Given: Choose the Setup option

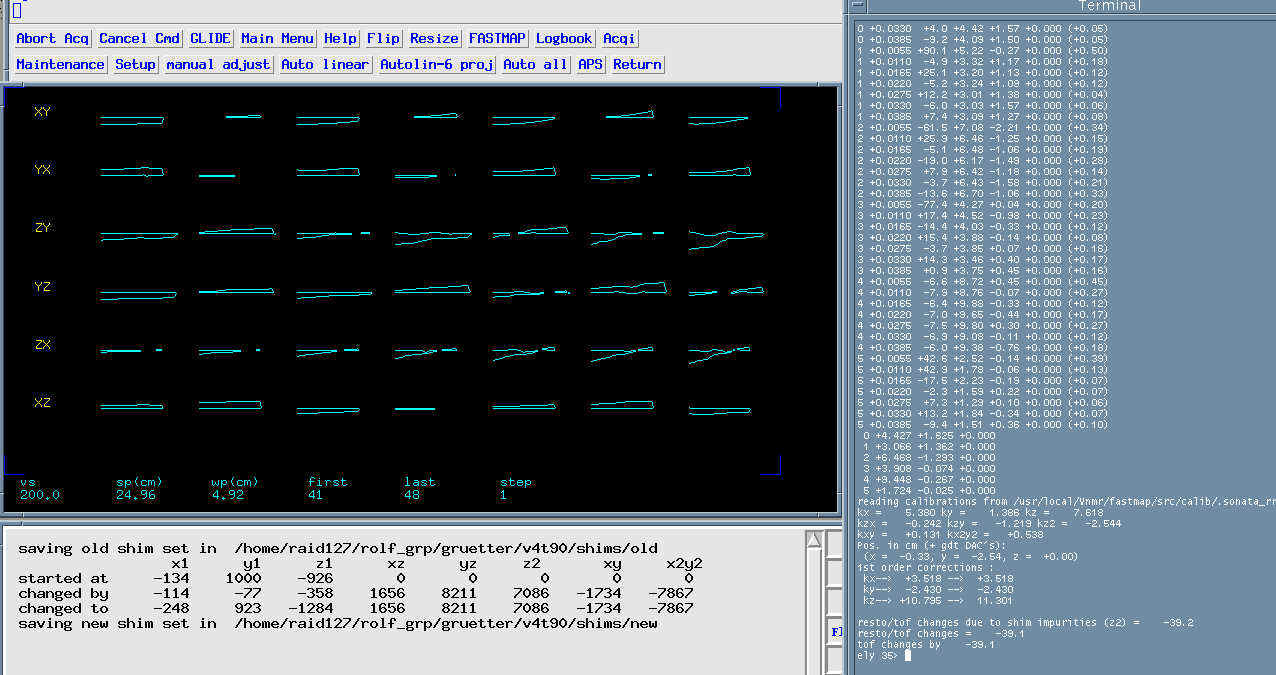Looking at the screenshot, I should point(135,64).
